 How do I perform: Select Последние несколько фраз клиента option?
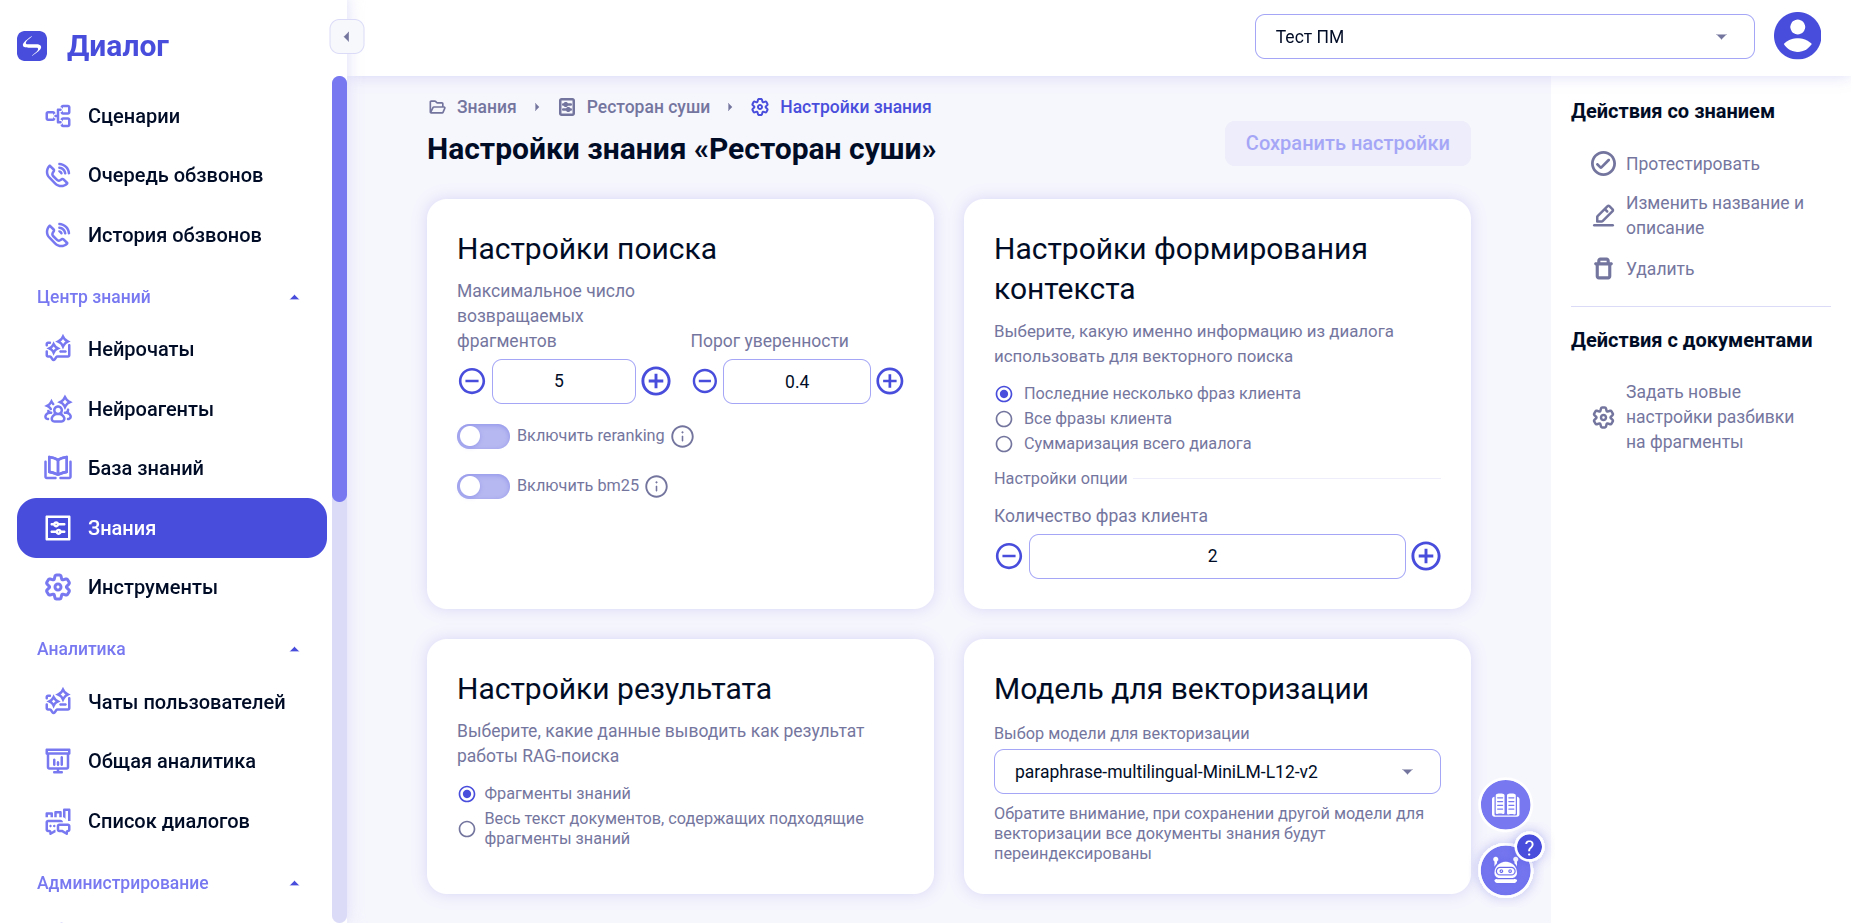[x=1004, y=394]
